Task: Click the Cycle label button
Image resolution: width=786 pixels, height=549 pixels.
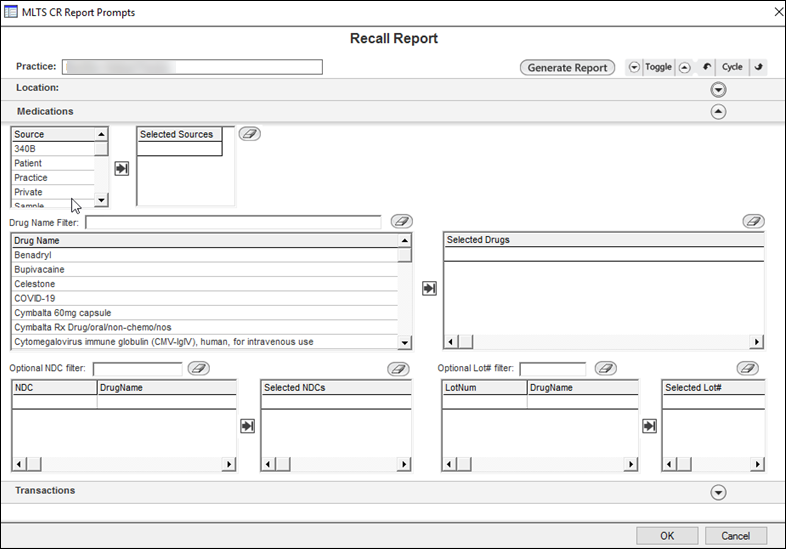Action: (732, 67)
